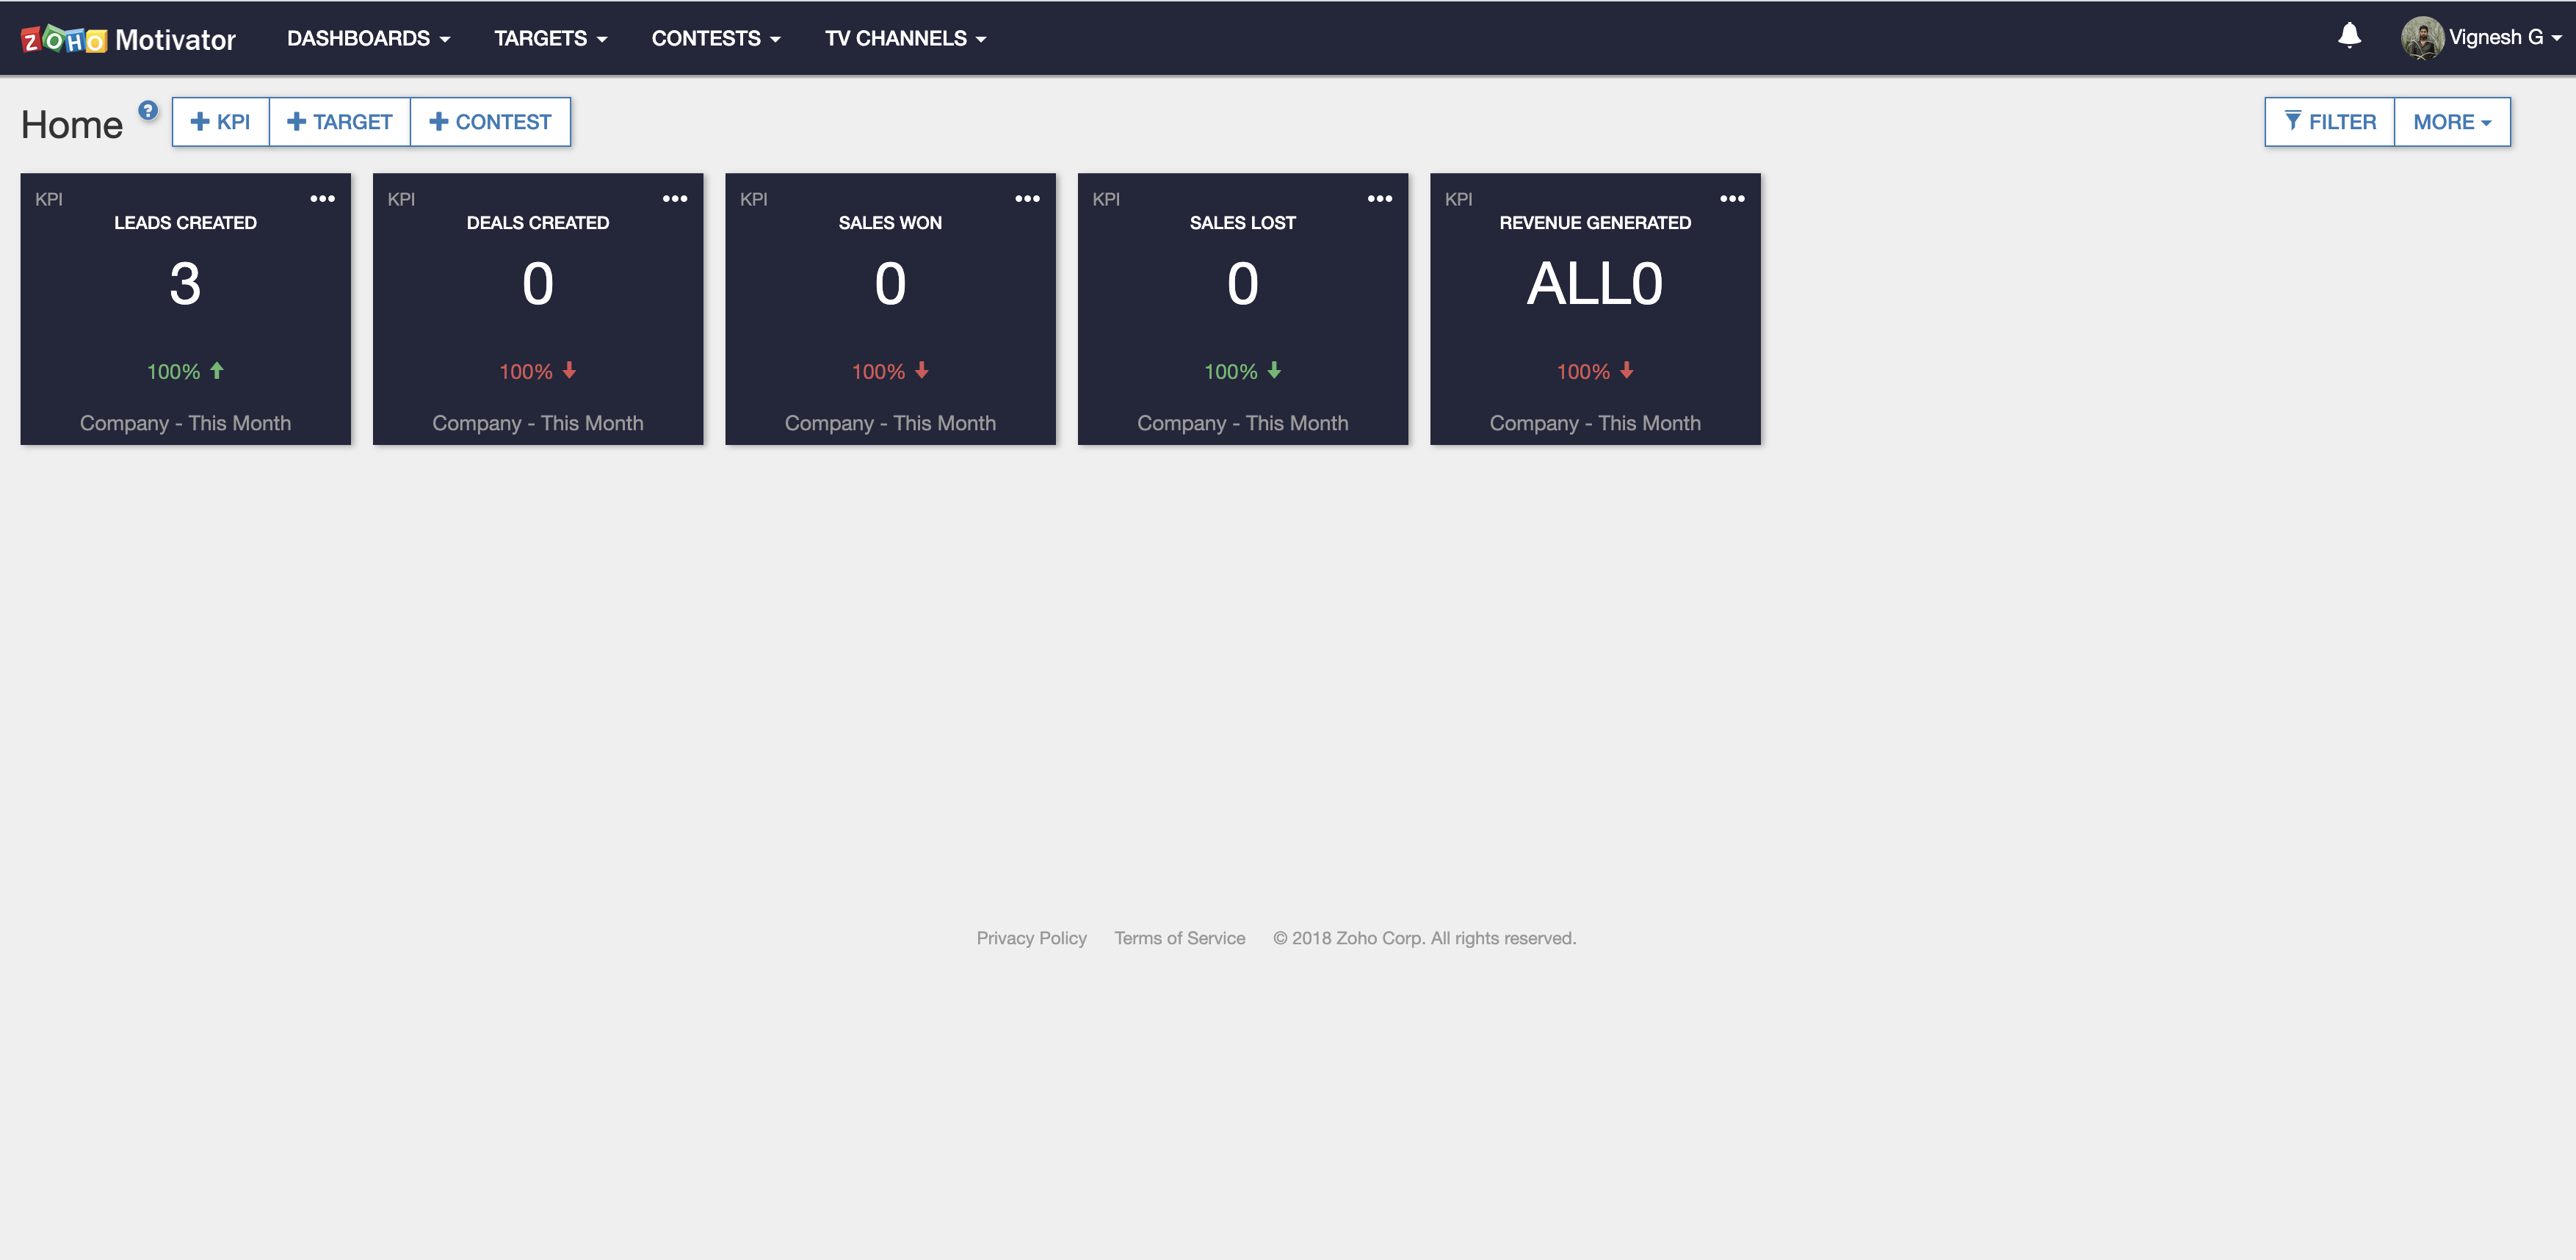Click 100% on the Leads Created card
Image resolution: width=2576 pixels, height=1260 pixels.
pyautogui.click(x=173, y=372)
